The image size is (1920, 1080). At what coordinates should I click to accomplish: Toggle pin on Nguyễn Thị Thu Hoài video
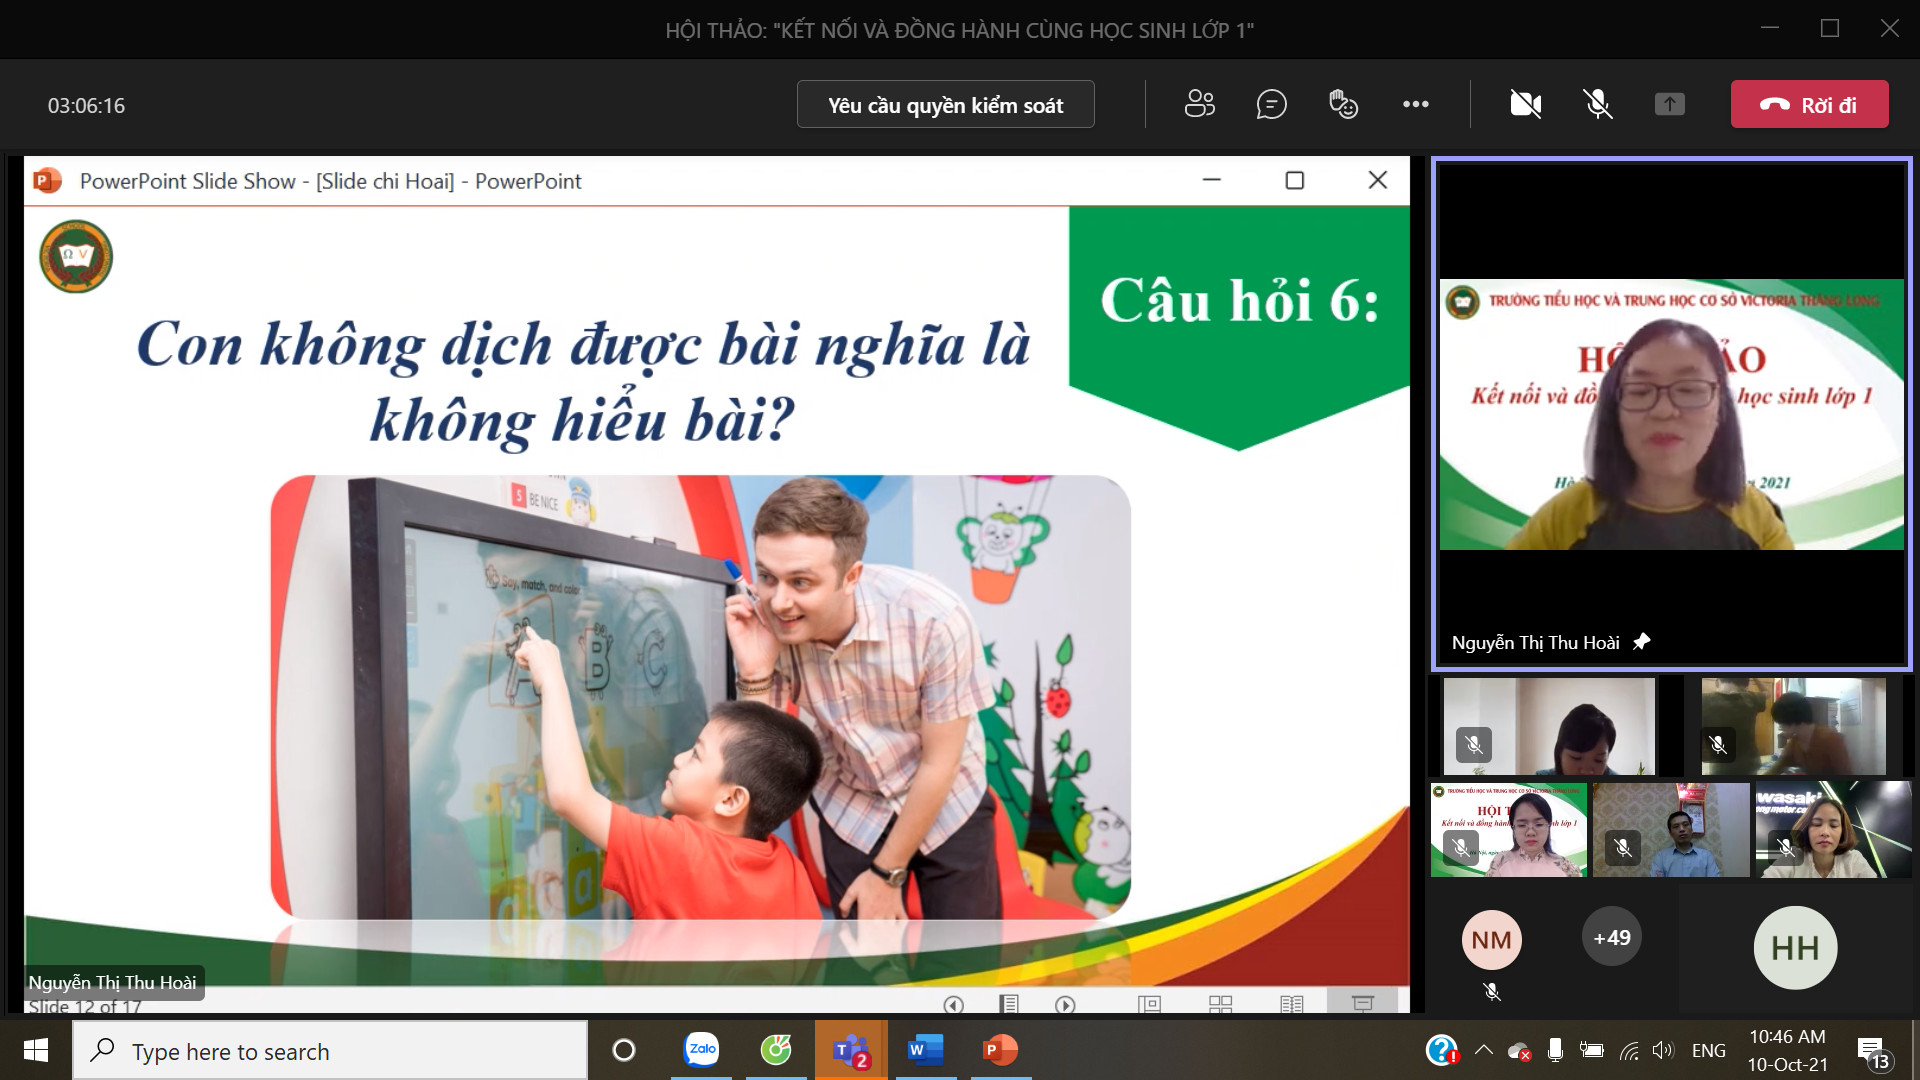pyautogui.click(x=1641, y=642)
